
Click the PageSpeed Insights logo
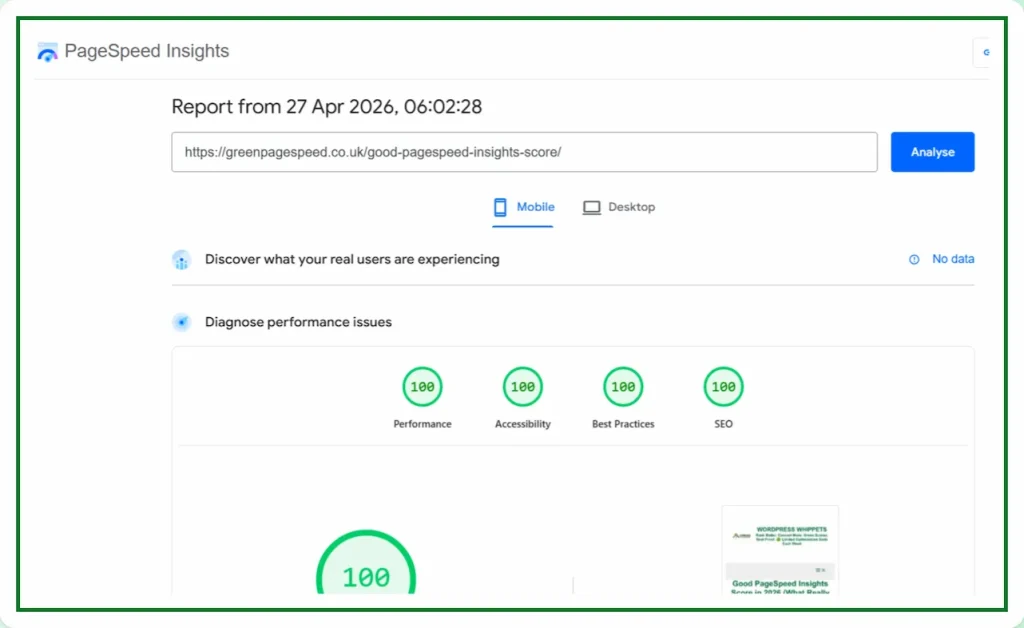pos(46,51)
